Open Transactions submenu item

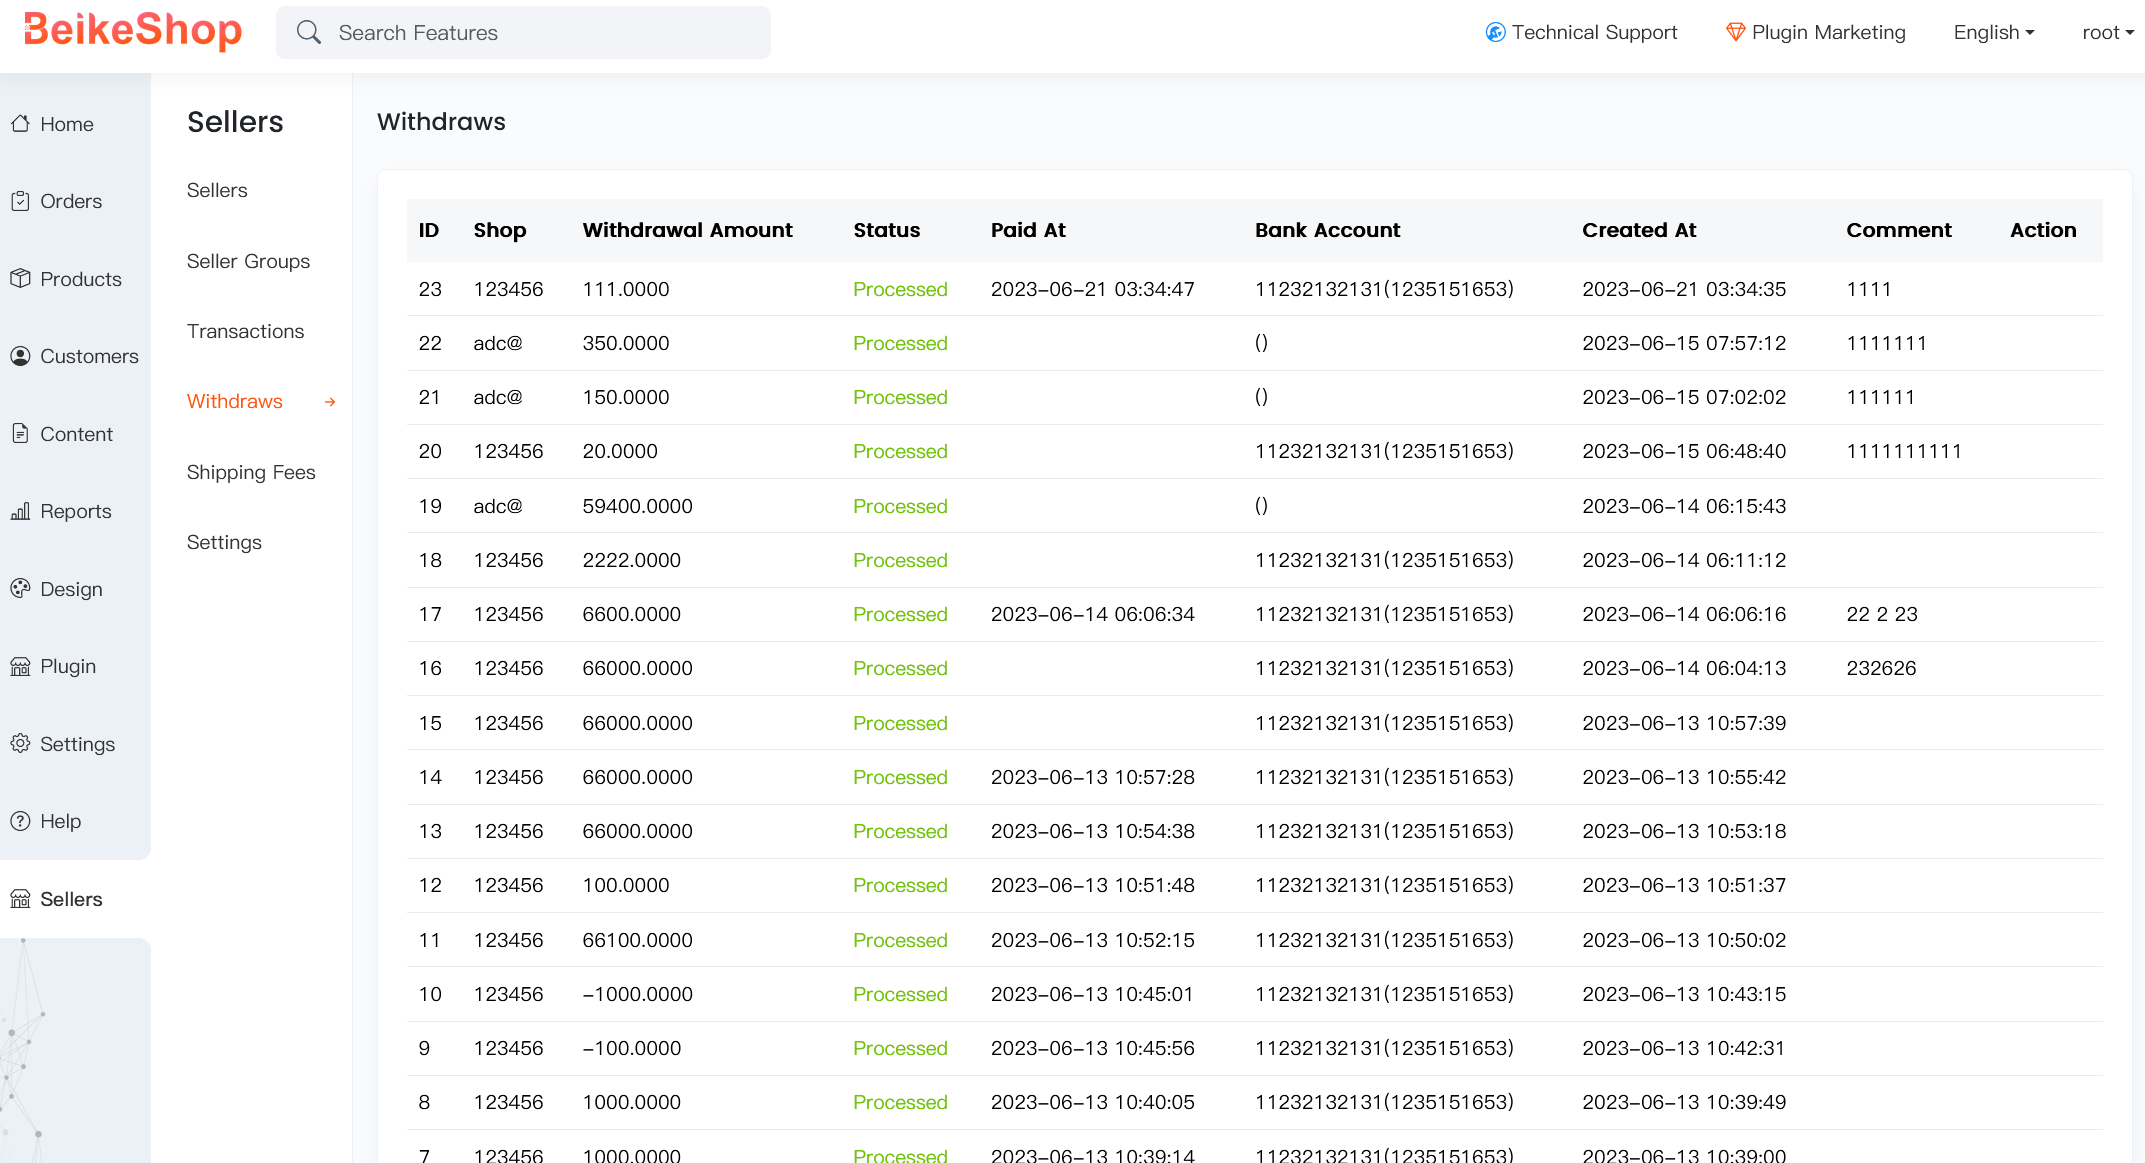coord(245,331)
